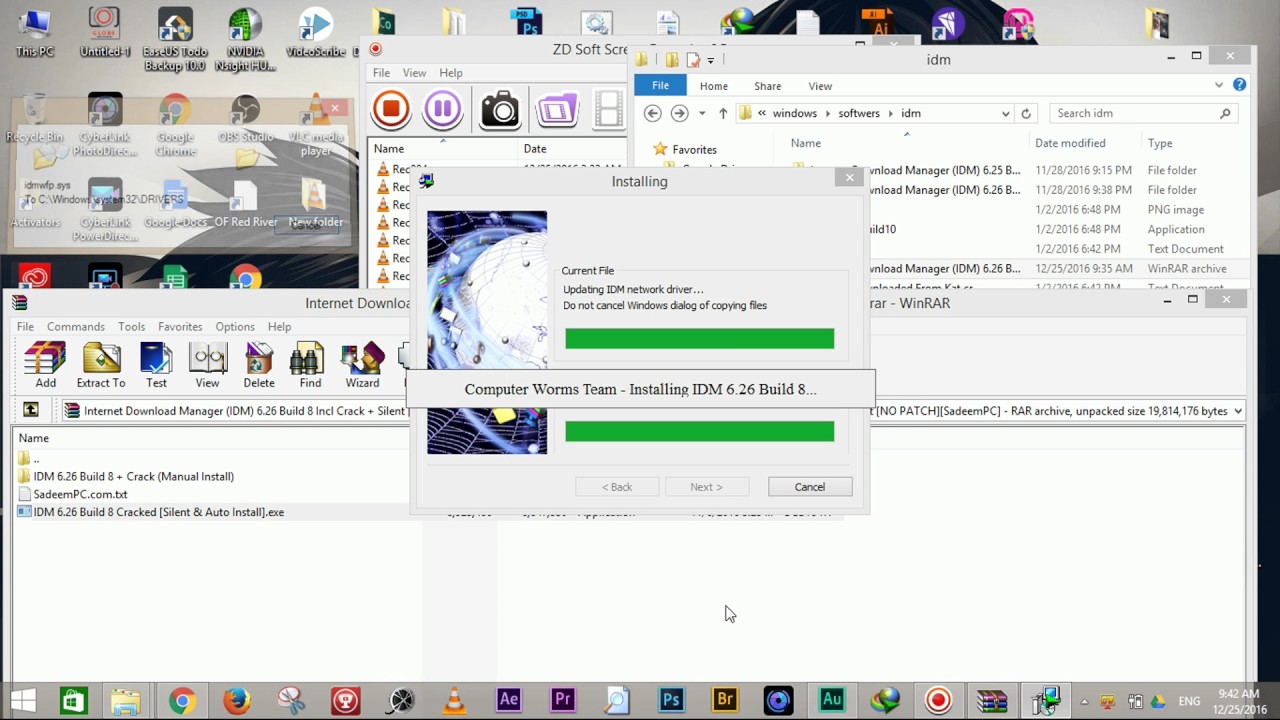Select IDM 6.26 Build 8 + Crack folder
Image resolution: width=1280 pixels, height=720 pixels.
(133, 476)
